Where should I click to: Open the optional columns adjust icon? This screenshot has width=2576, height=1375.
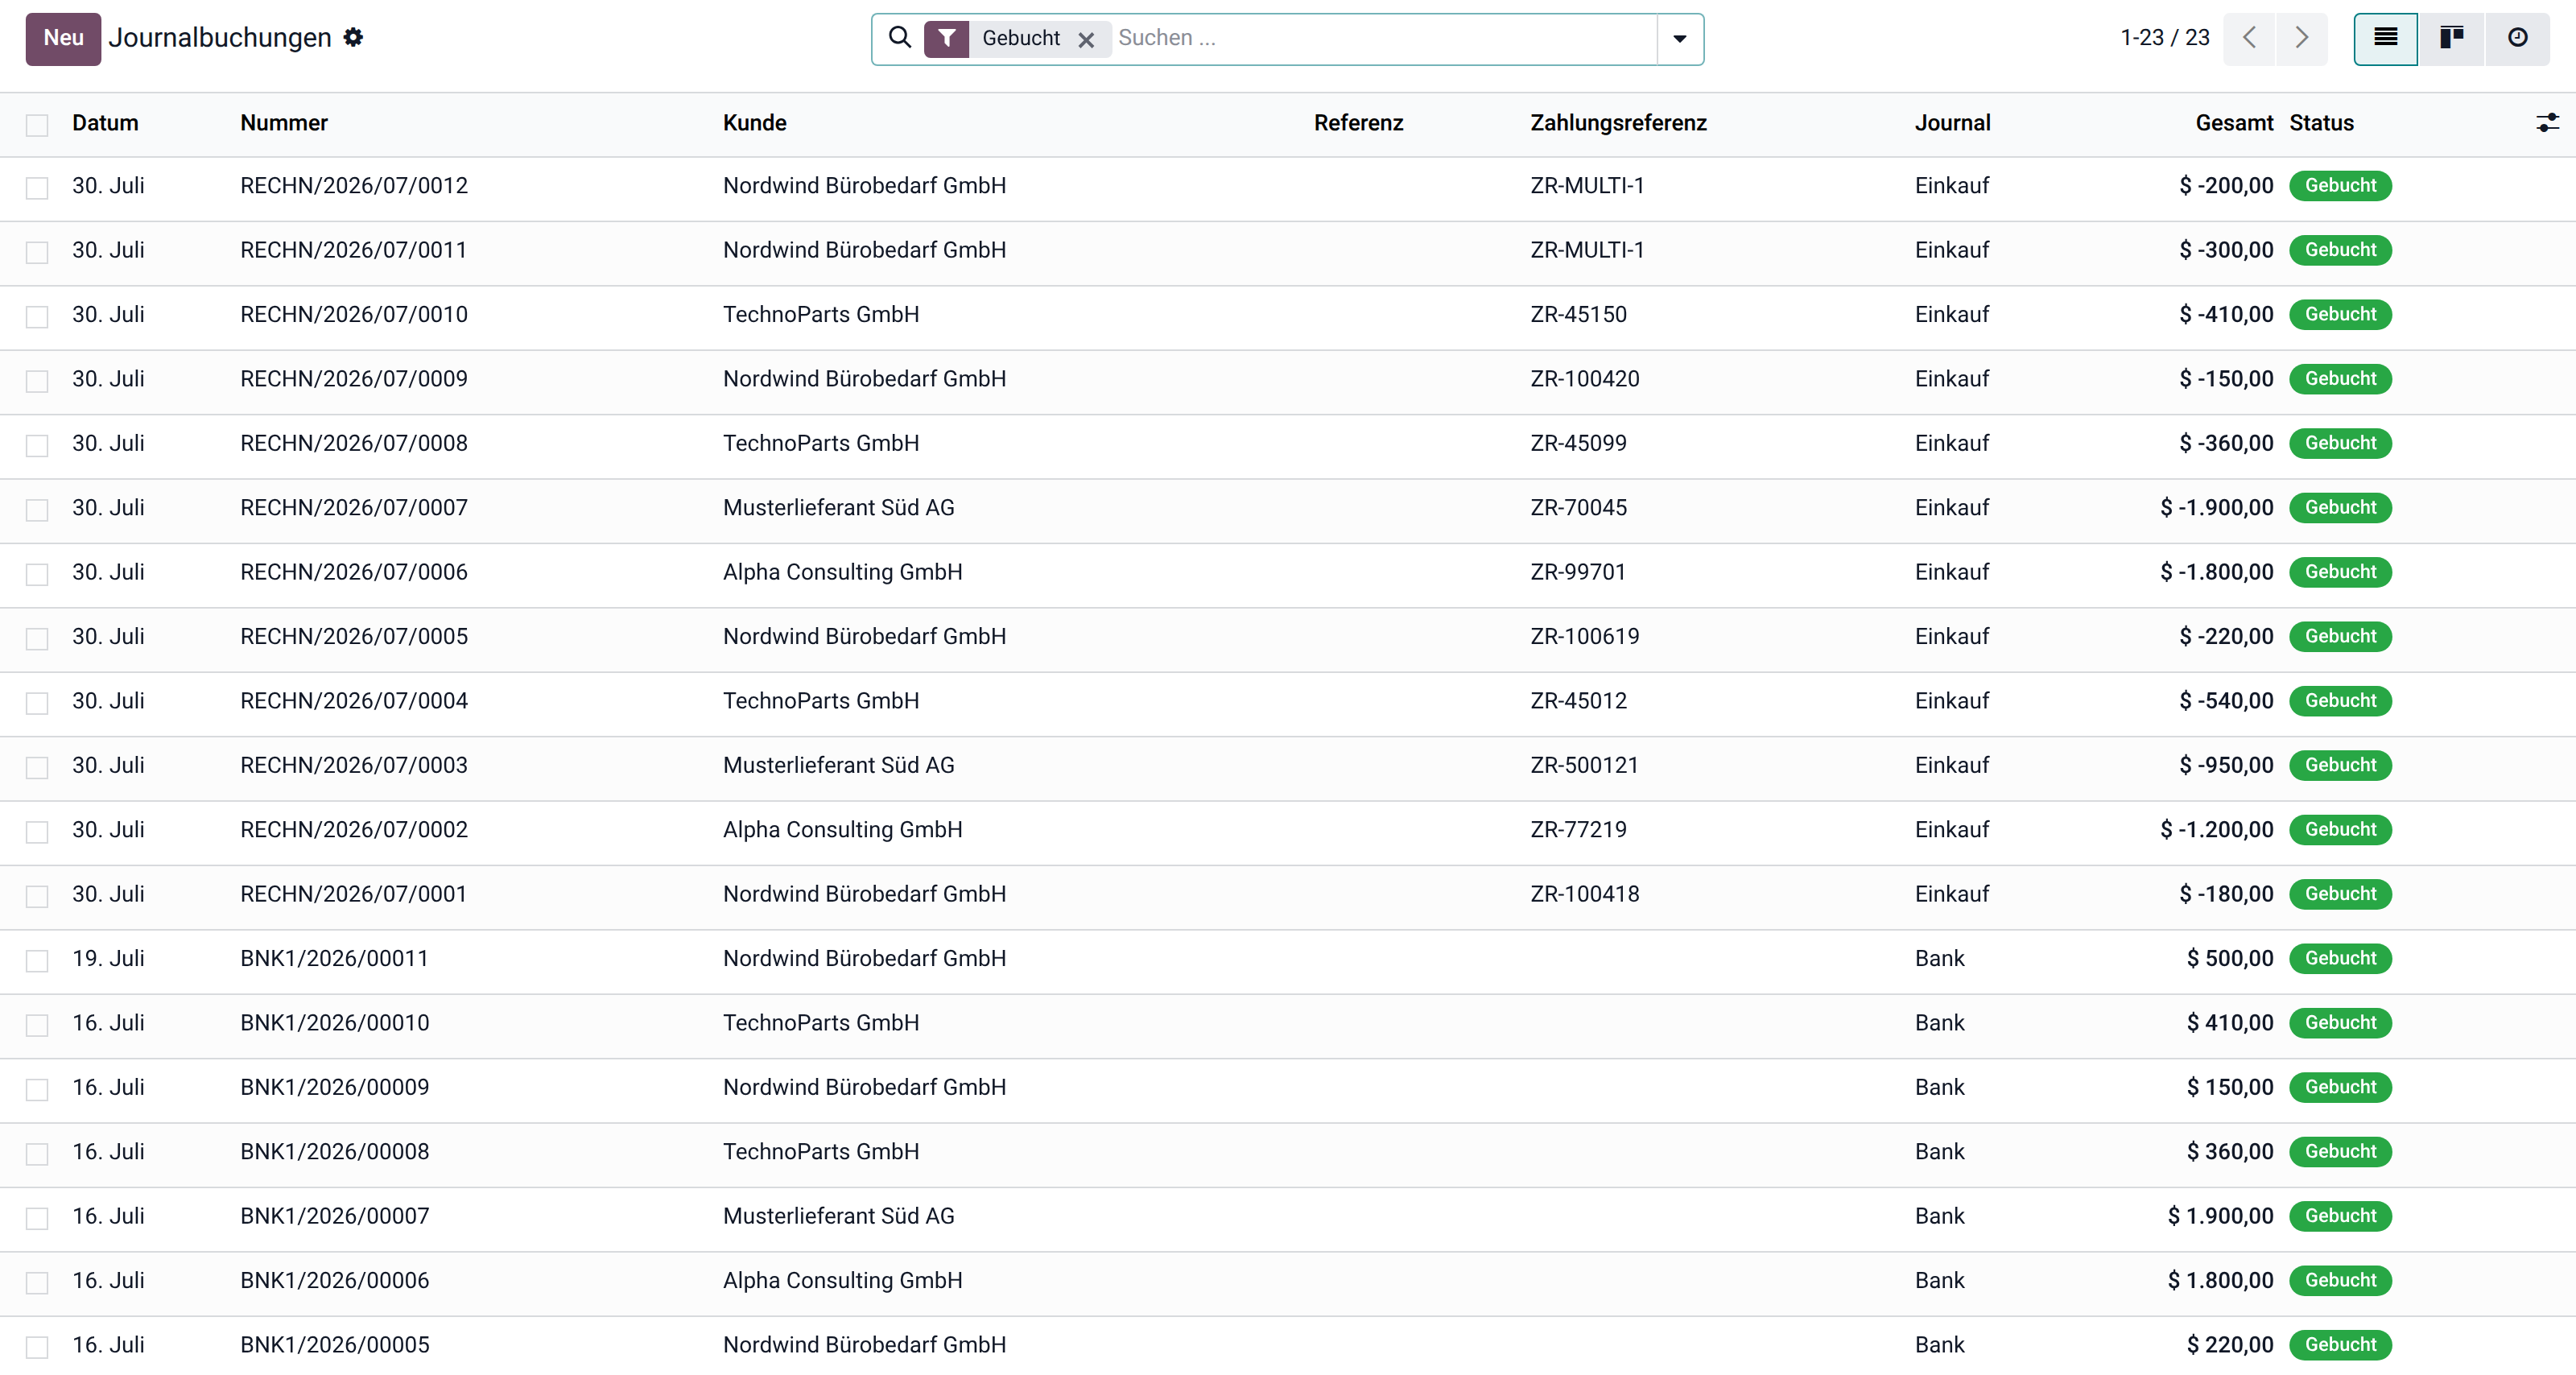pyautogui.click(x=2548, y=123)
